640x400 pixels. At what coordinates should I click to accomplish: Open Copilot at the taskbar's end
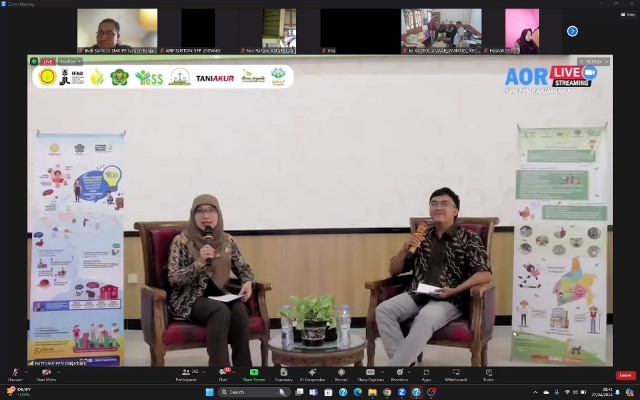point(630,392)
